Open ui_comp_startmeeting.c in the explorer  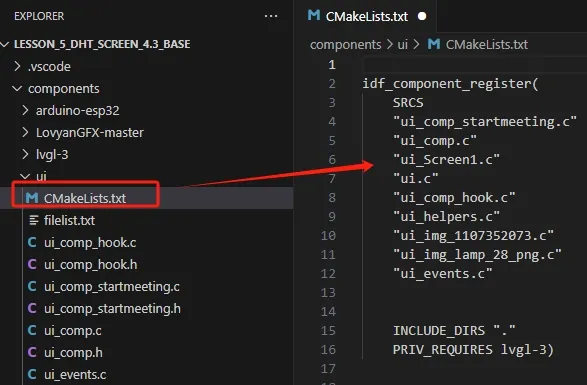tap(112, 287)
